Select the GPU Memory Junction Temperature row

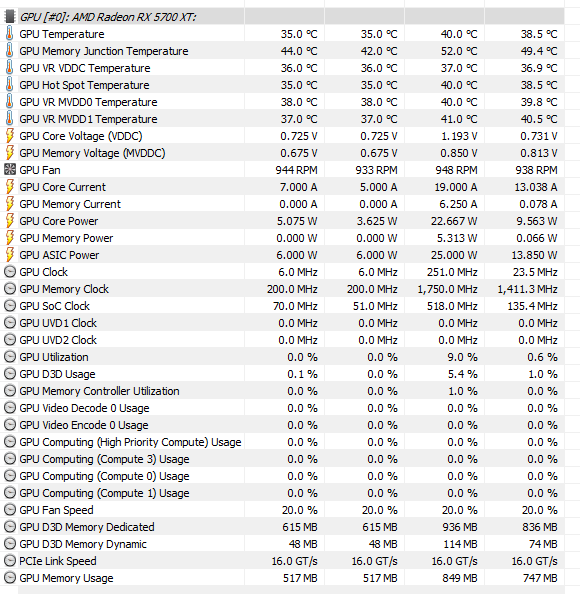[x=282, y=51]
